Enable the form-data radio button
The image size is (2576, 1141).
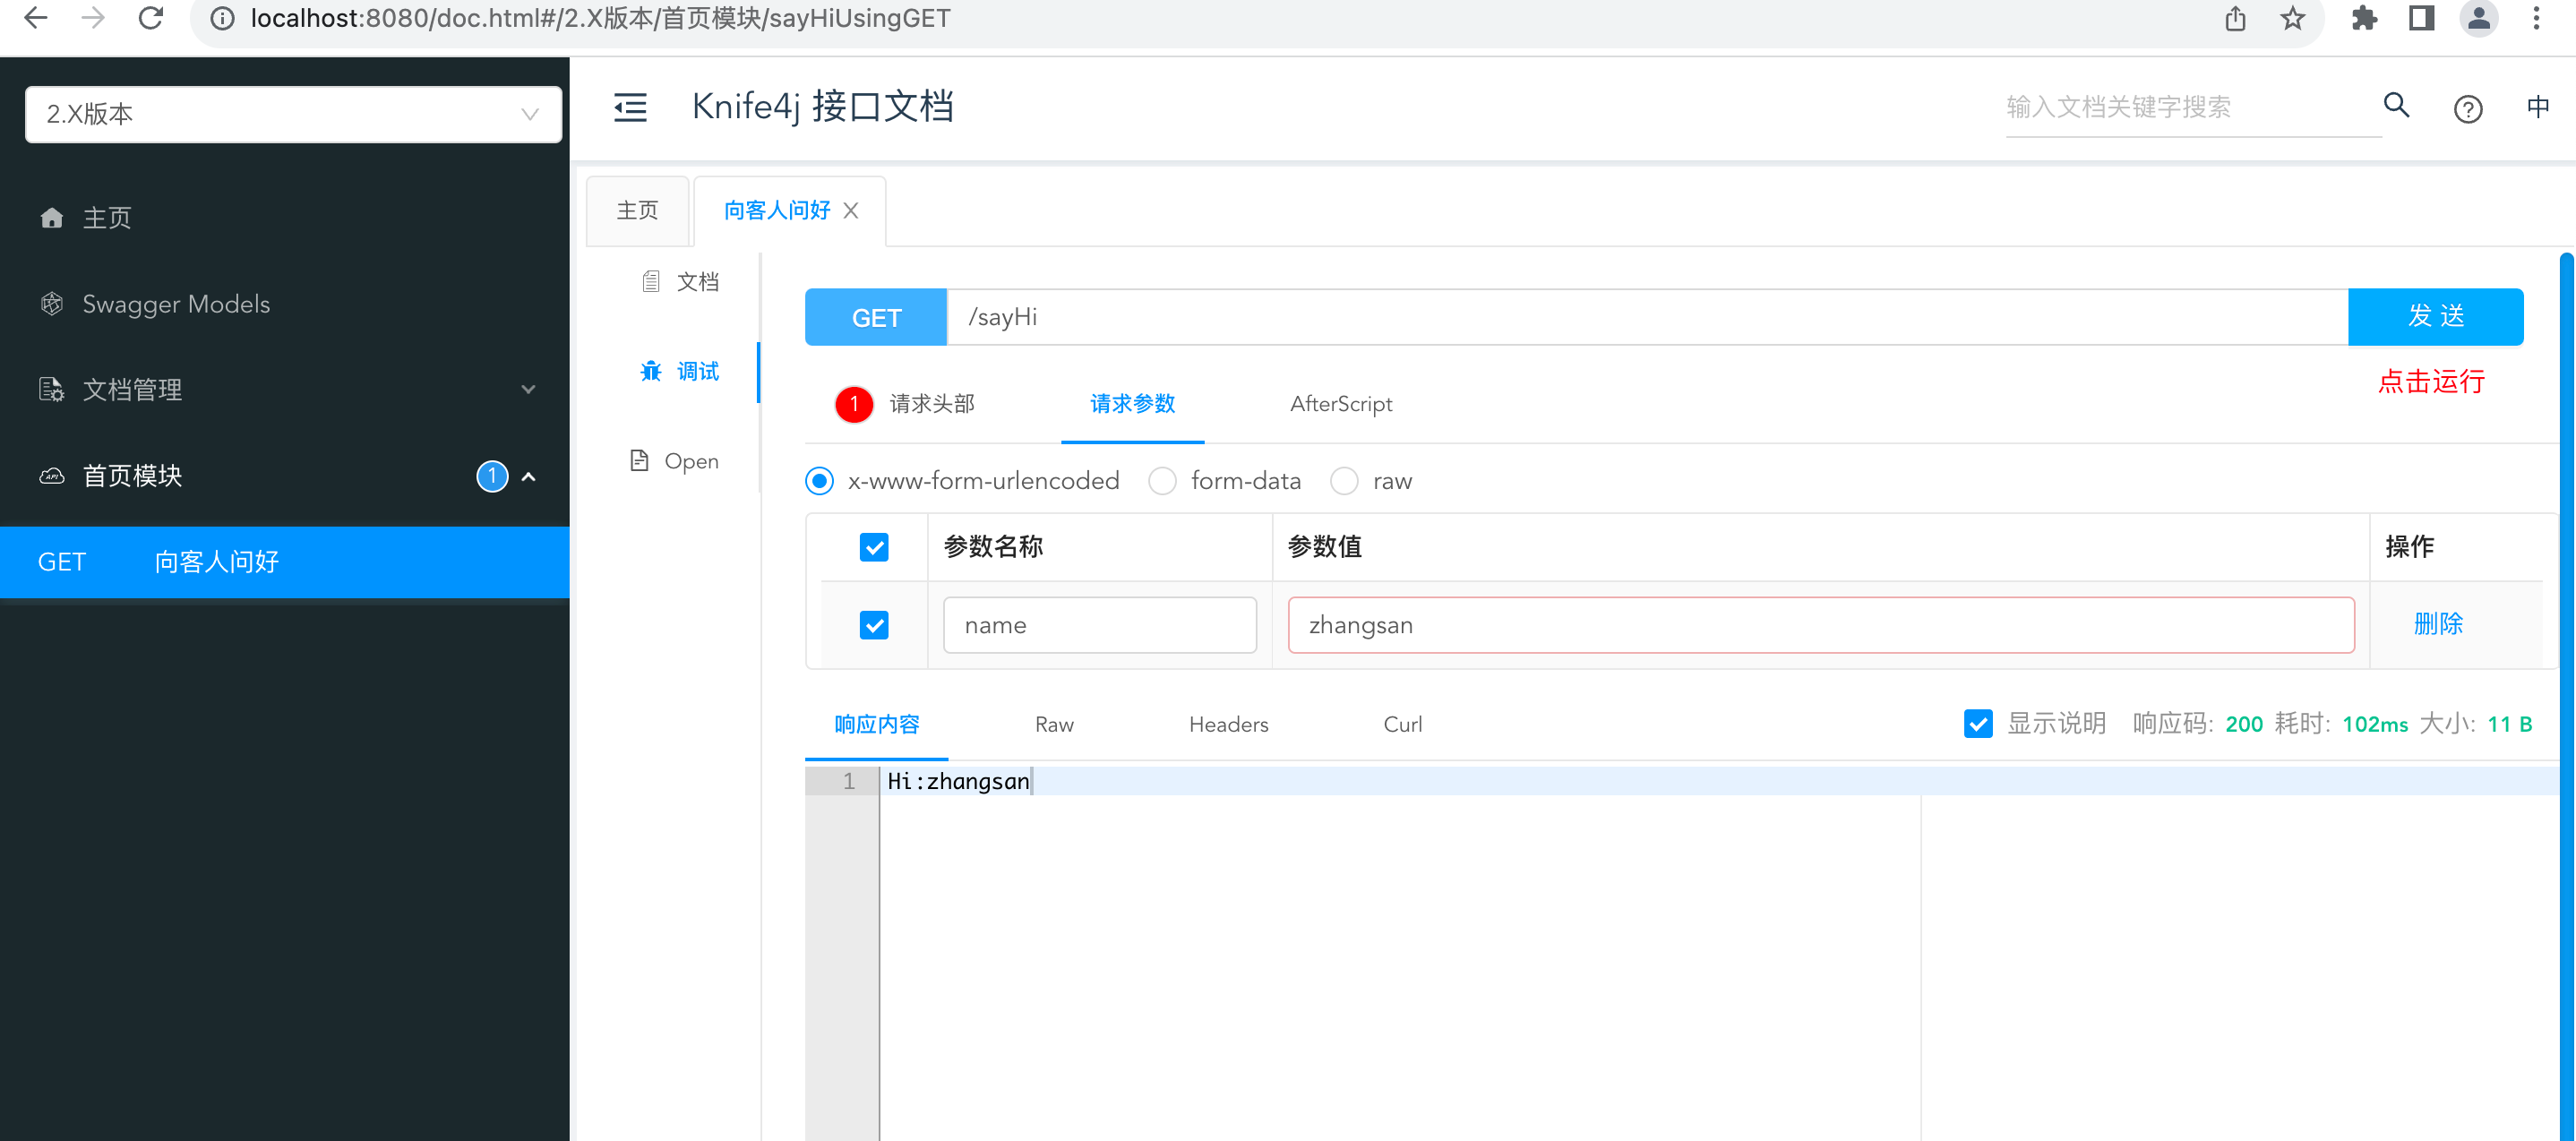point(1163,481)
